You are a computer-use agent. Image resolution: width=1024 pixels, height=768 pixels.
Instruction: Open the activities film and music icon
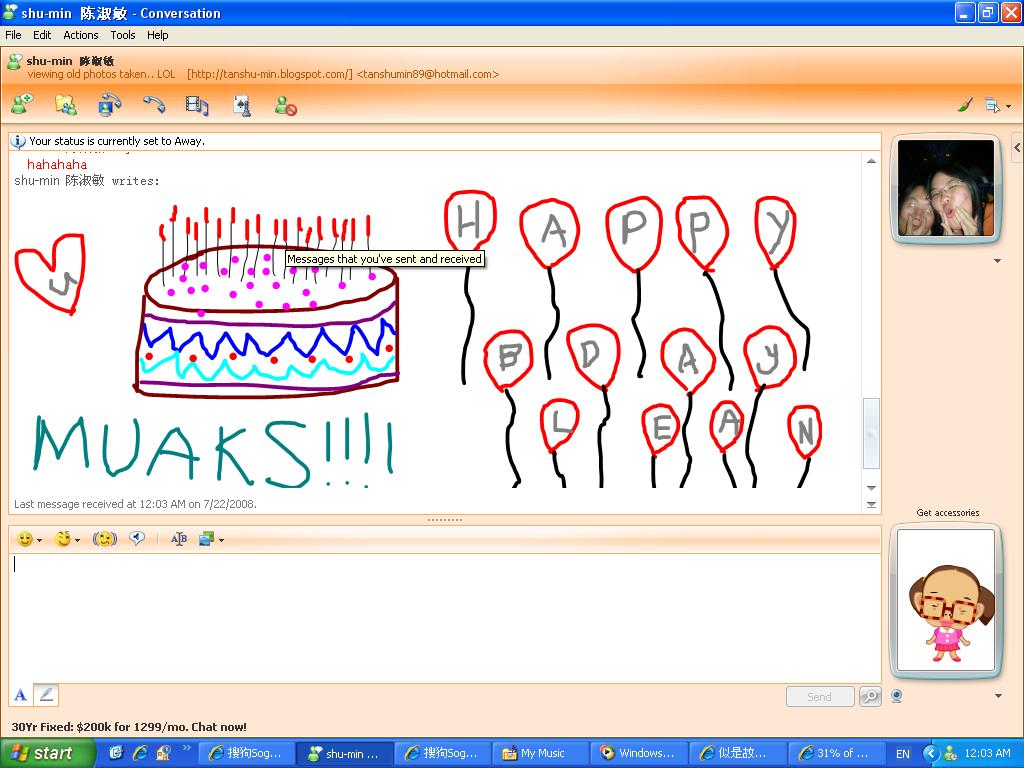(197, 104)
